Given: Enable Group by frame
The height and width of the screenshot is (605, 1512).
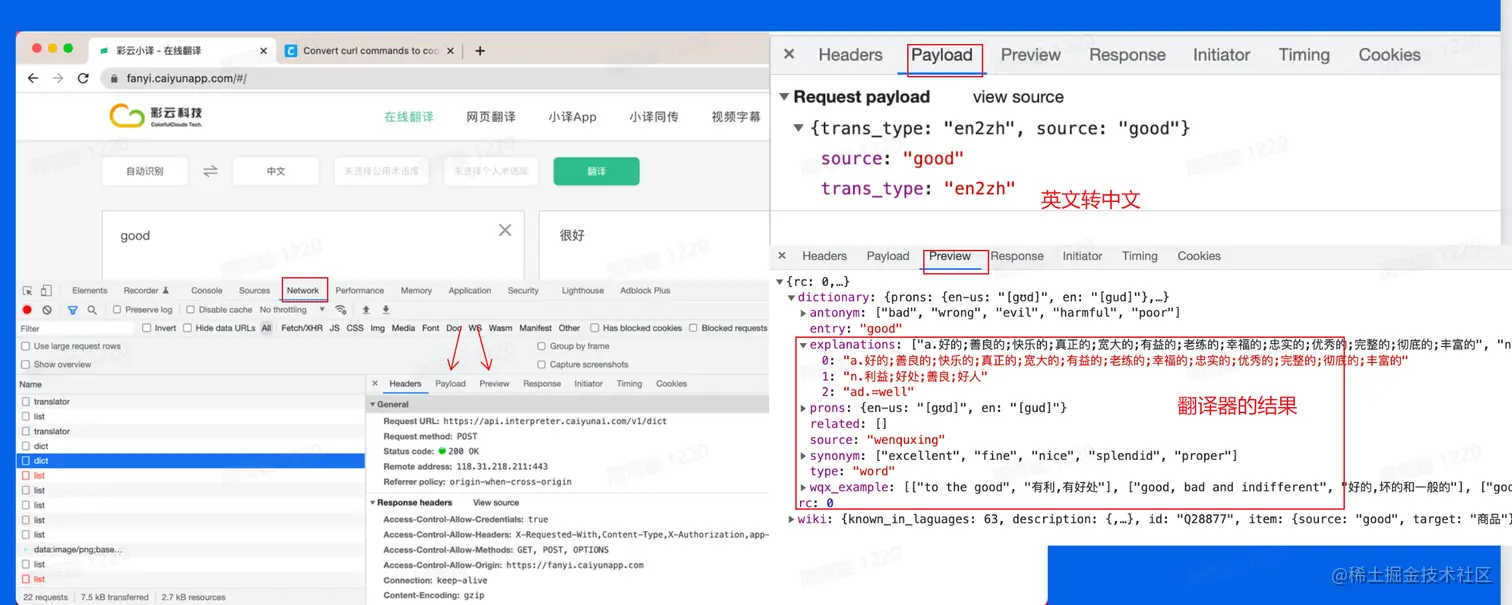Looking at the screenshot, I should click(542, 346).
